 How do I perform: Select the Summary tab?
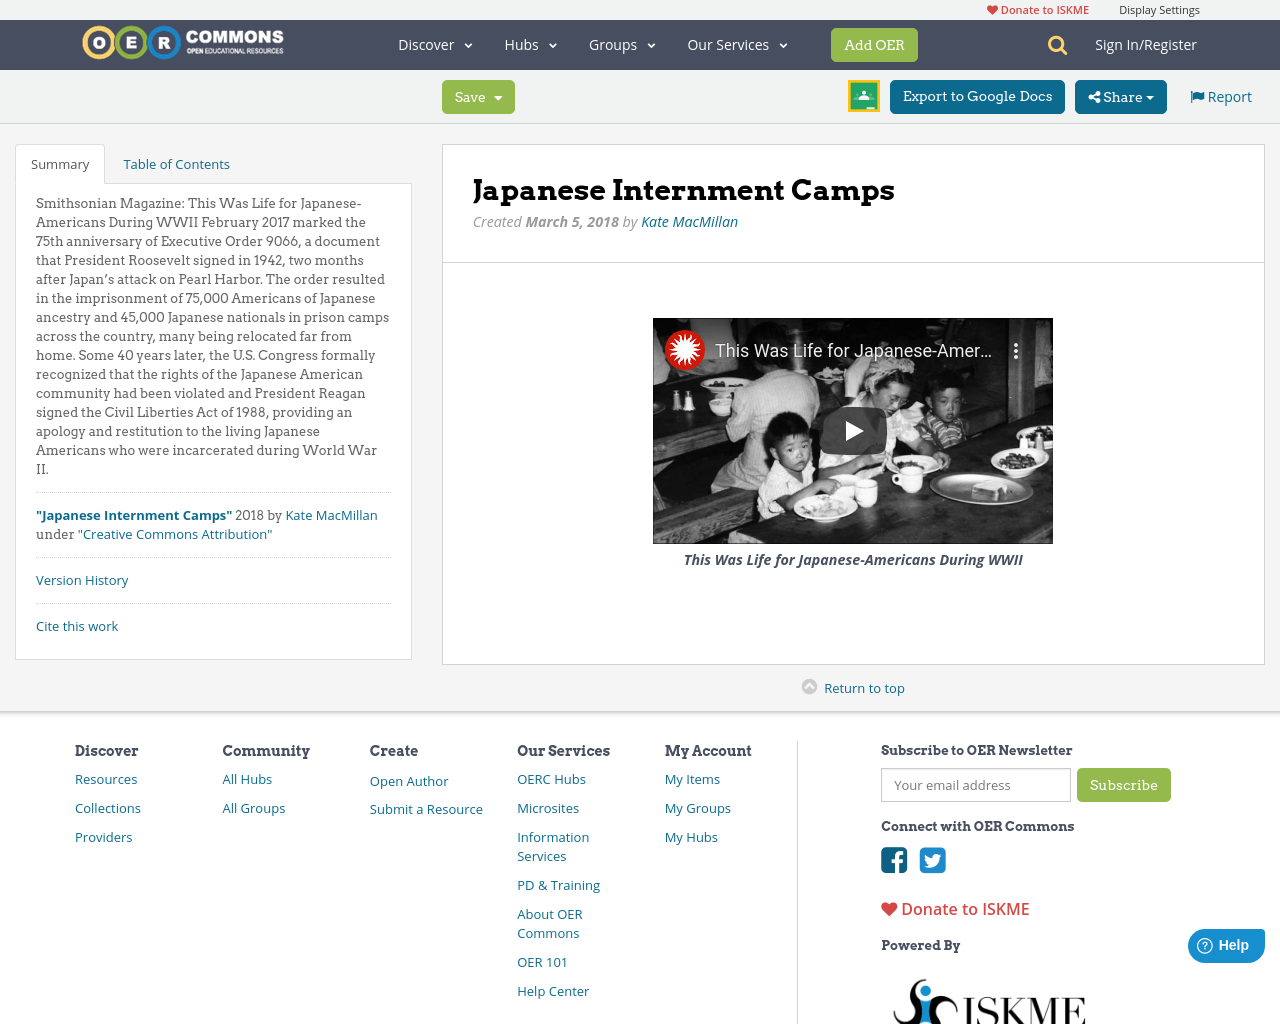(59, 162)
